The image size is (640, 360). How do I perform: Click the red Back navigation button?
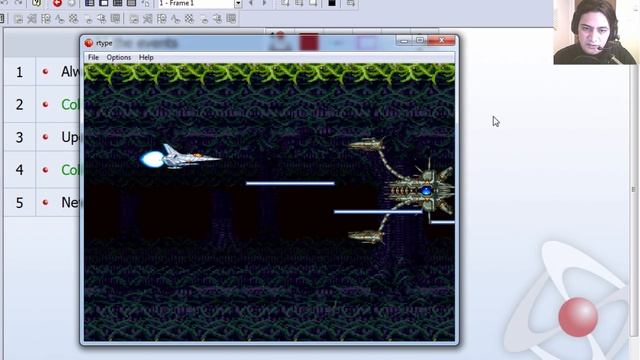[57, 3]
